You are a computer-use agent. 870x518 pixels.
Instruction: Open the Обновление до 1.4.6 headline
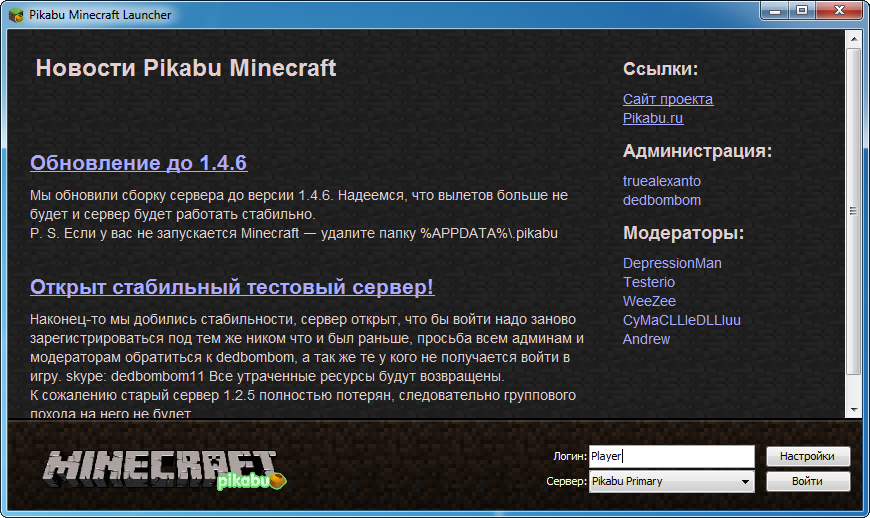138,163
